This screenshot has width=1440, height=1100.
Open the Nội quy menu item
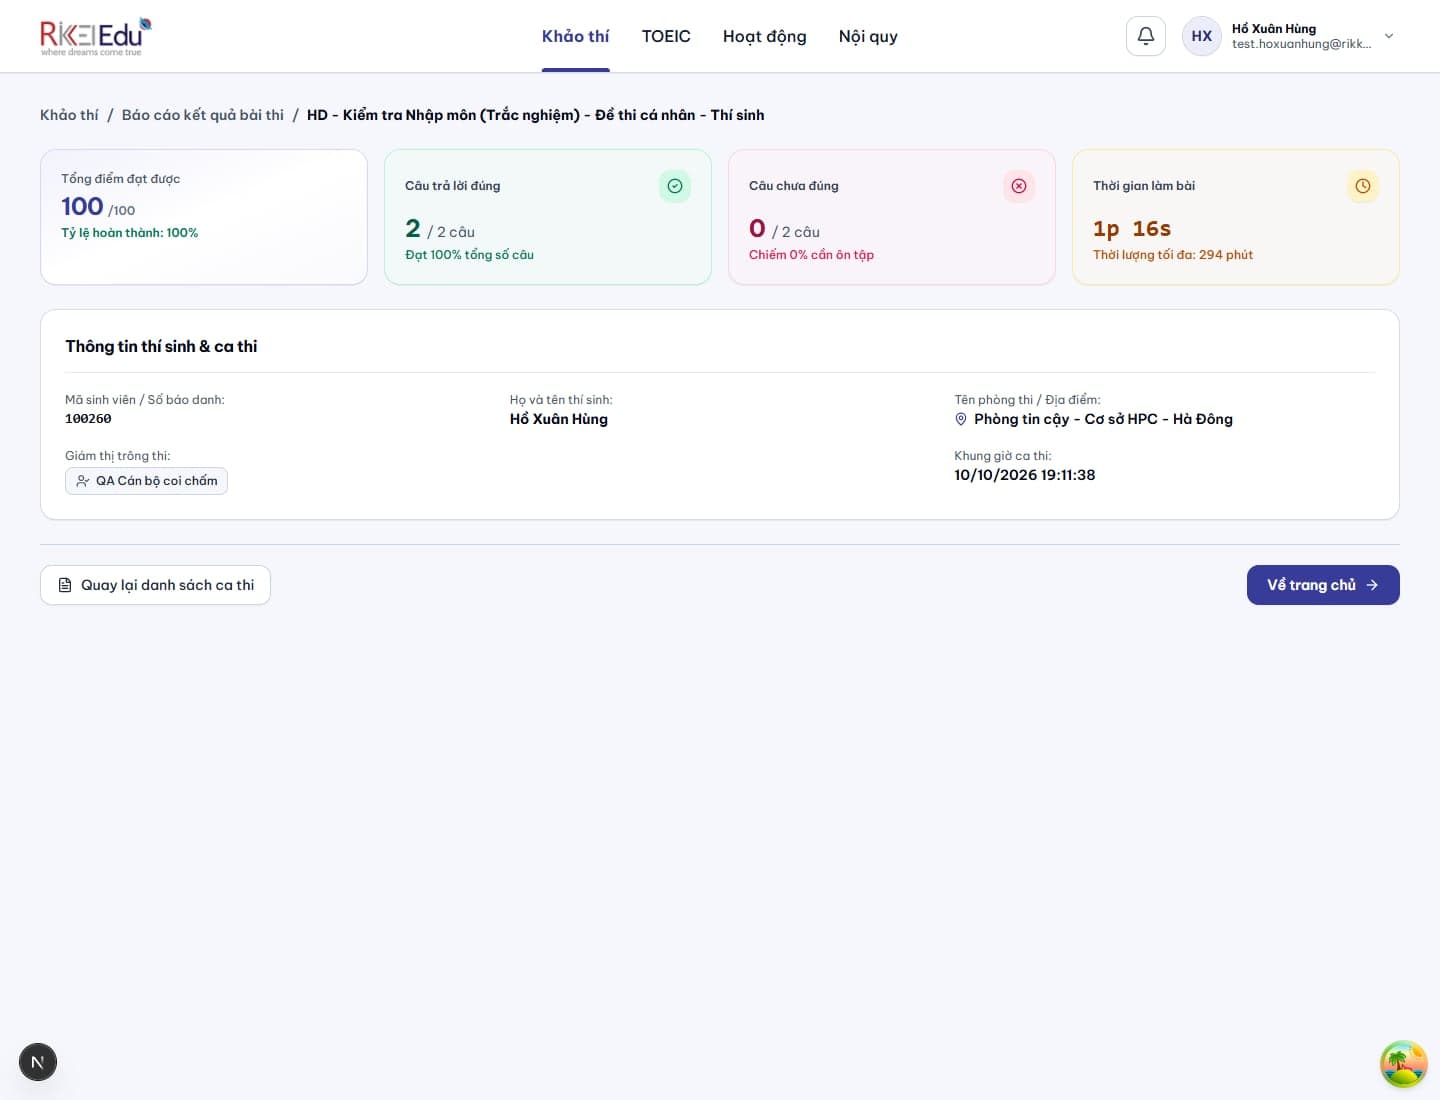[868, 36]
